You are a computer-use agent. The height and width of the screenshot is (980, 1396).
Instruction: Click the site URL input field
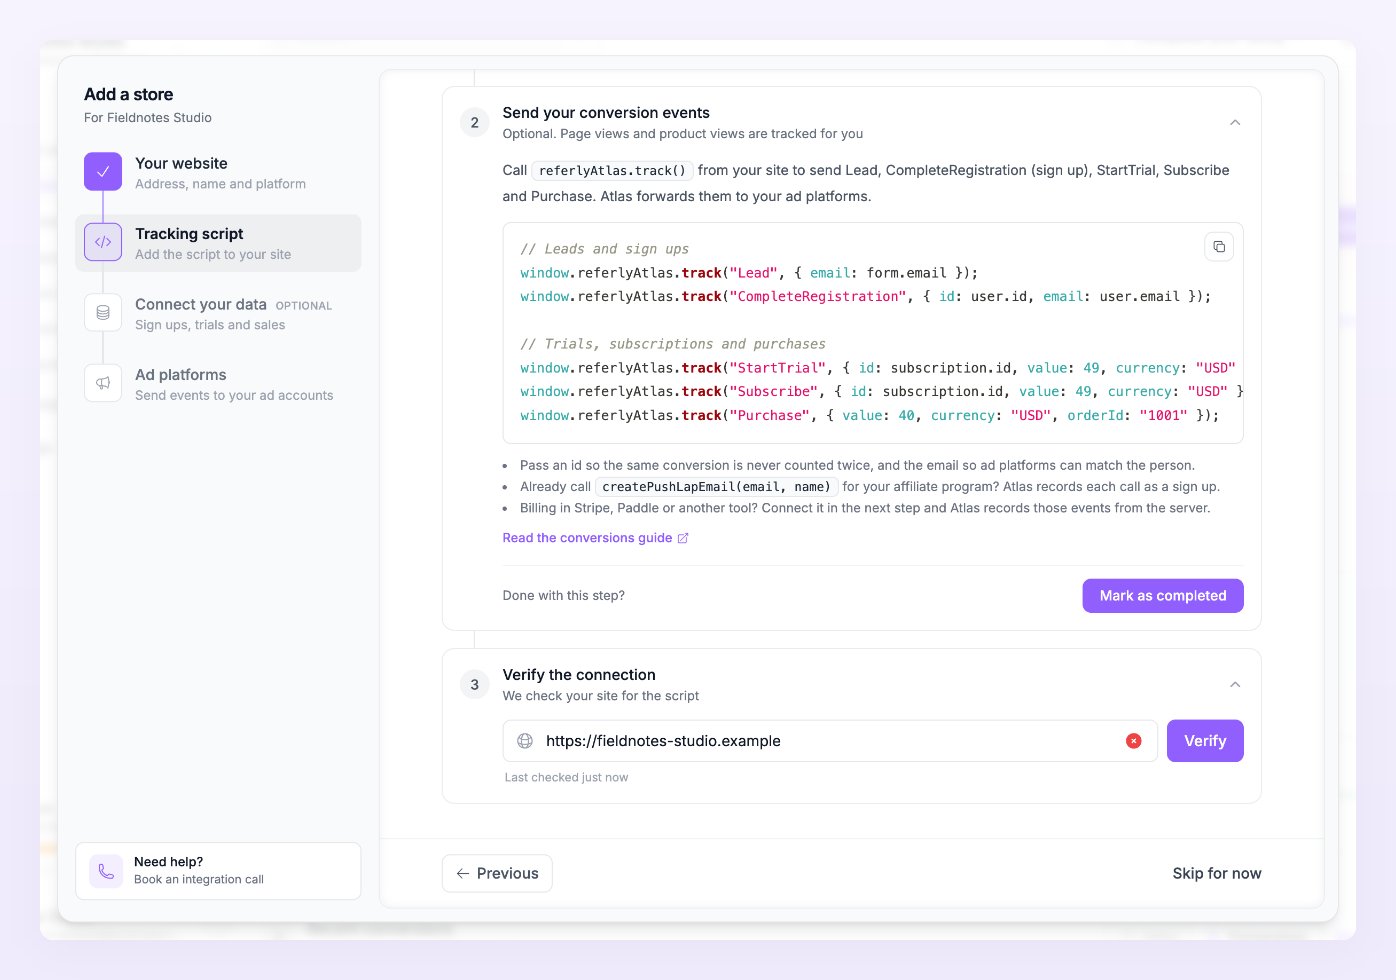coord(830,741)
